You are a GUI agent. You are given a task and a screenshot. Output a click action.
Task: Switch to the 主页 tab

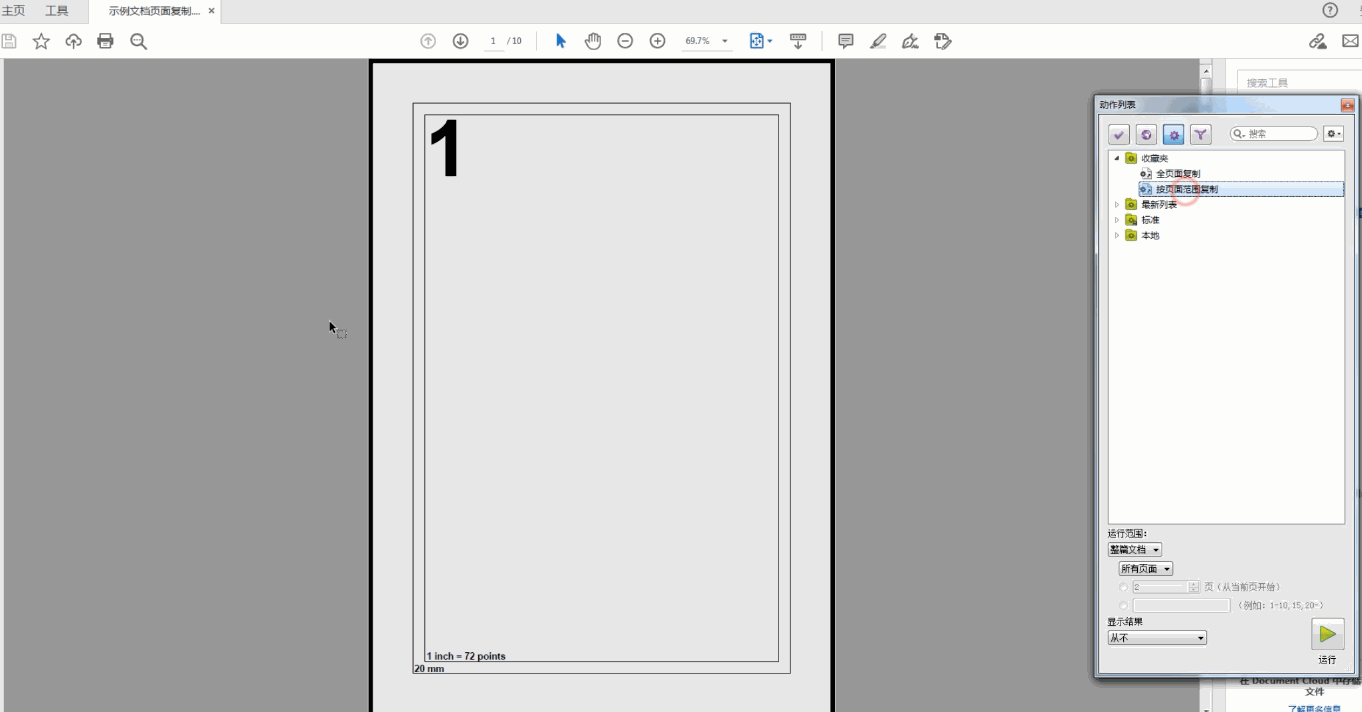click(x=13, y=11)
